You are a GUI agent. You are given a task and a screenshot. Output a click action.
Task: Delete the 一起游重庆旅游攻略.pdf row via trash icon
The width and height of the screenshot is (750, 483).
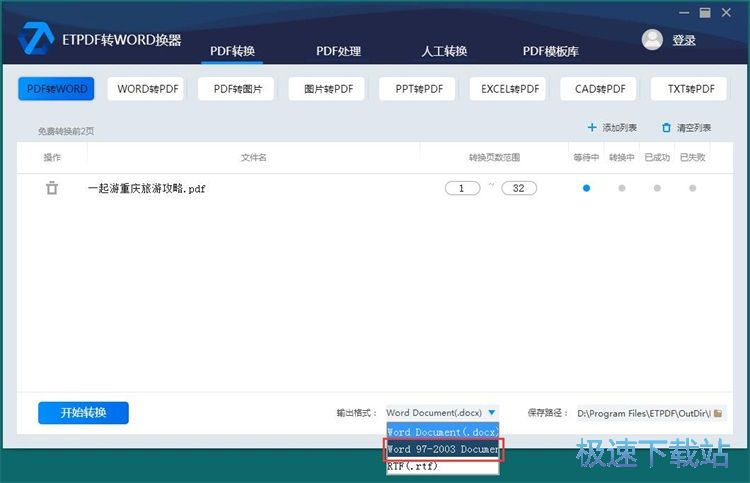tap(52, 188)
